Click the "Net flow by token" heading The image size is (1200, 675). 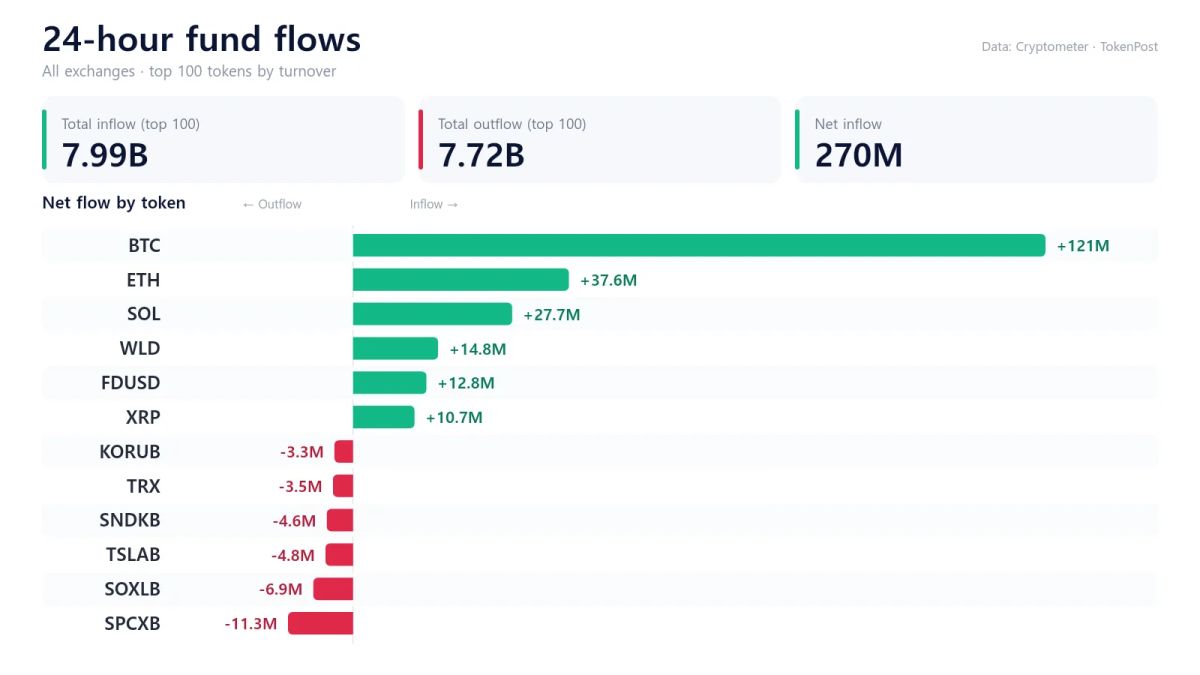114,203
